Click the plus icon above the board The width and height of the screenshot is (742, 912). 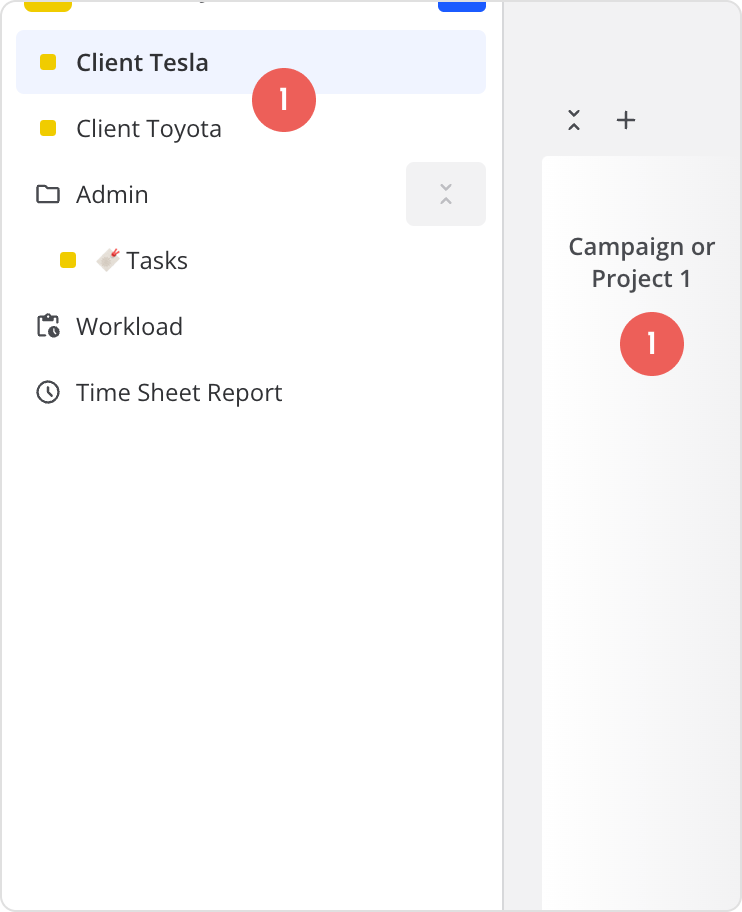click(626, 120)
